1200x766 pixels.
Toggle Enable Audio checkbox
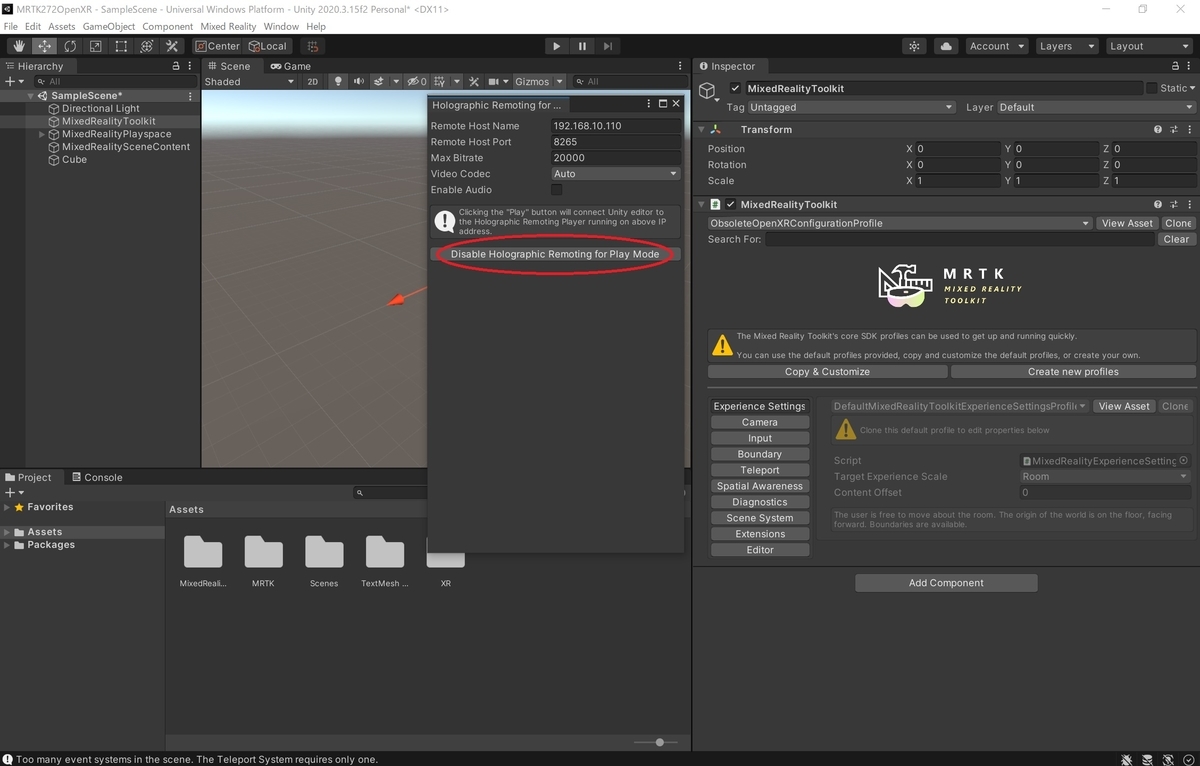tap(557, 189)
